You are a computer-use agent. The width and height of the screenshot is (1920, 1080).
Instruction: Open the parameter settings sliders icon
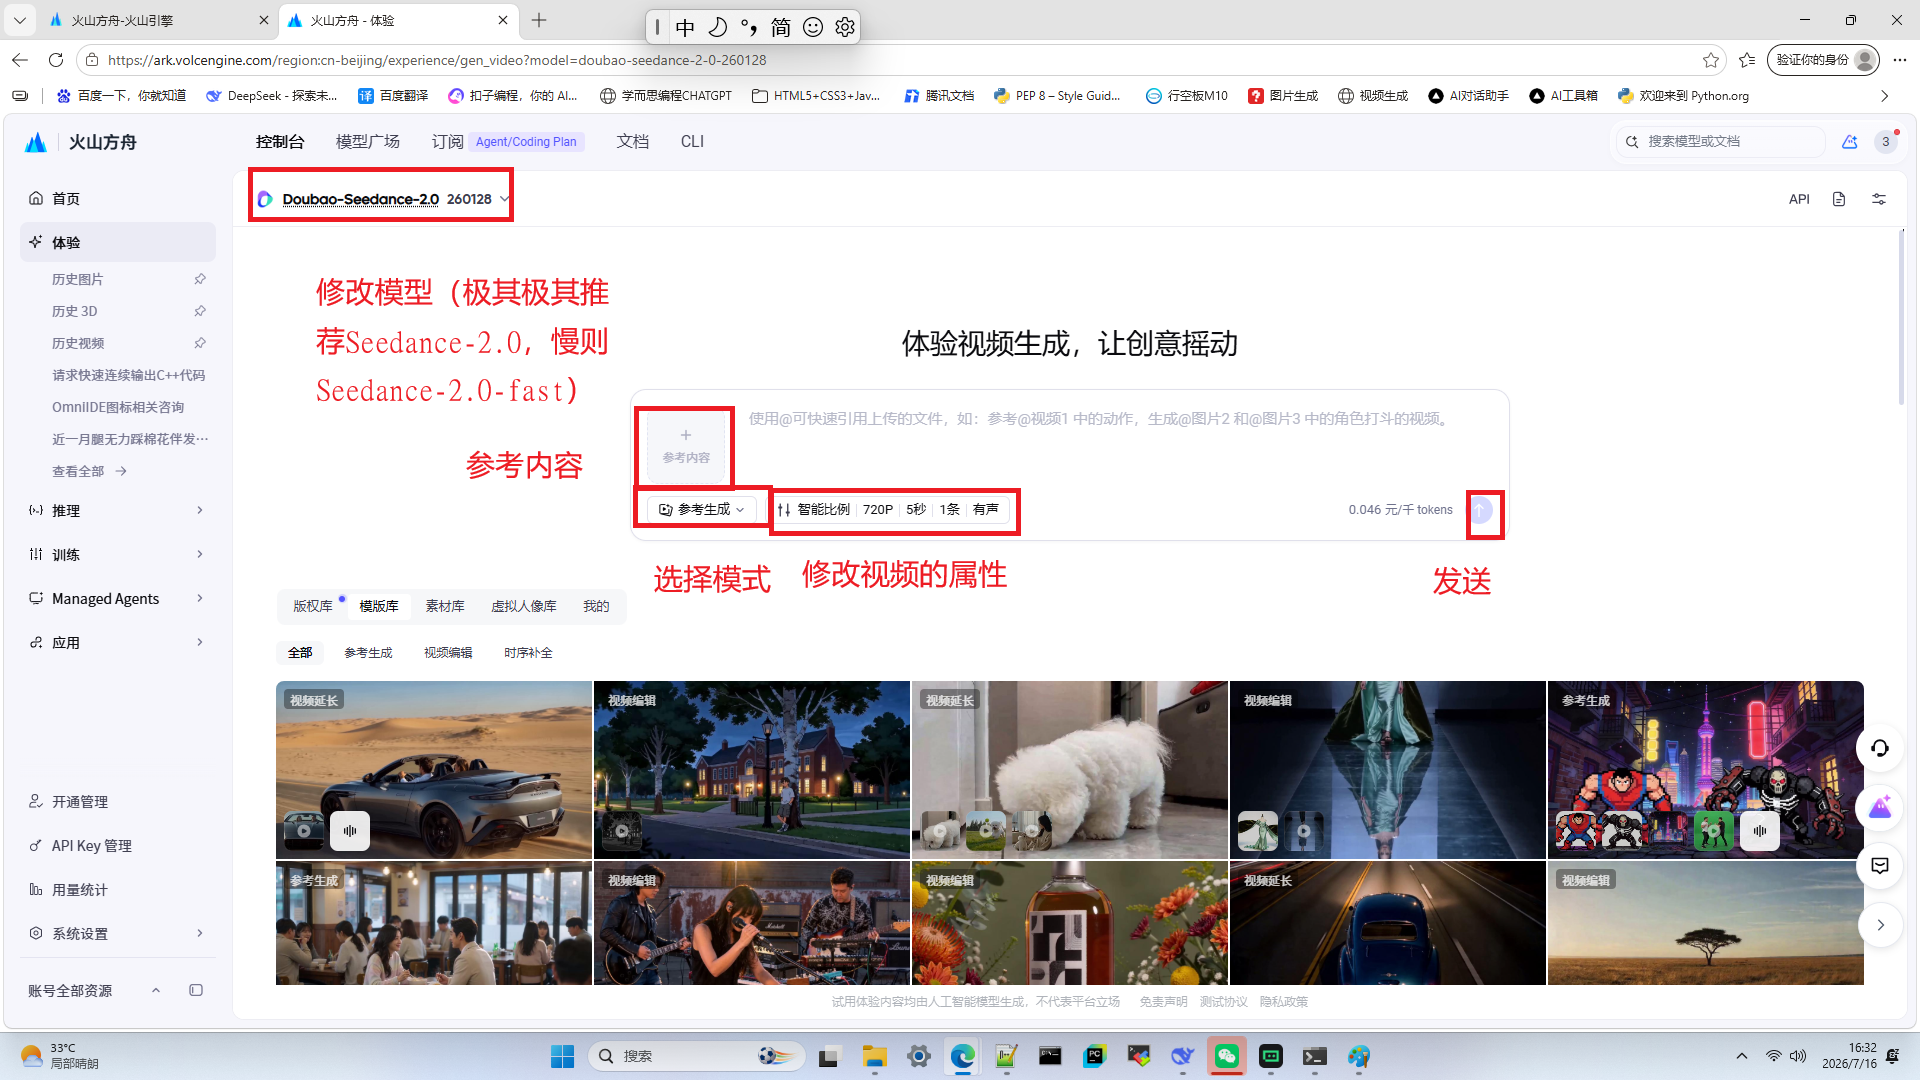click(x=1879, y=199)
